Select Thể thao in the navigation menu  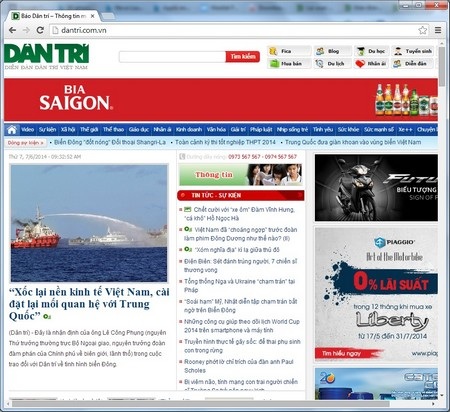113,130
